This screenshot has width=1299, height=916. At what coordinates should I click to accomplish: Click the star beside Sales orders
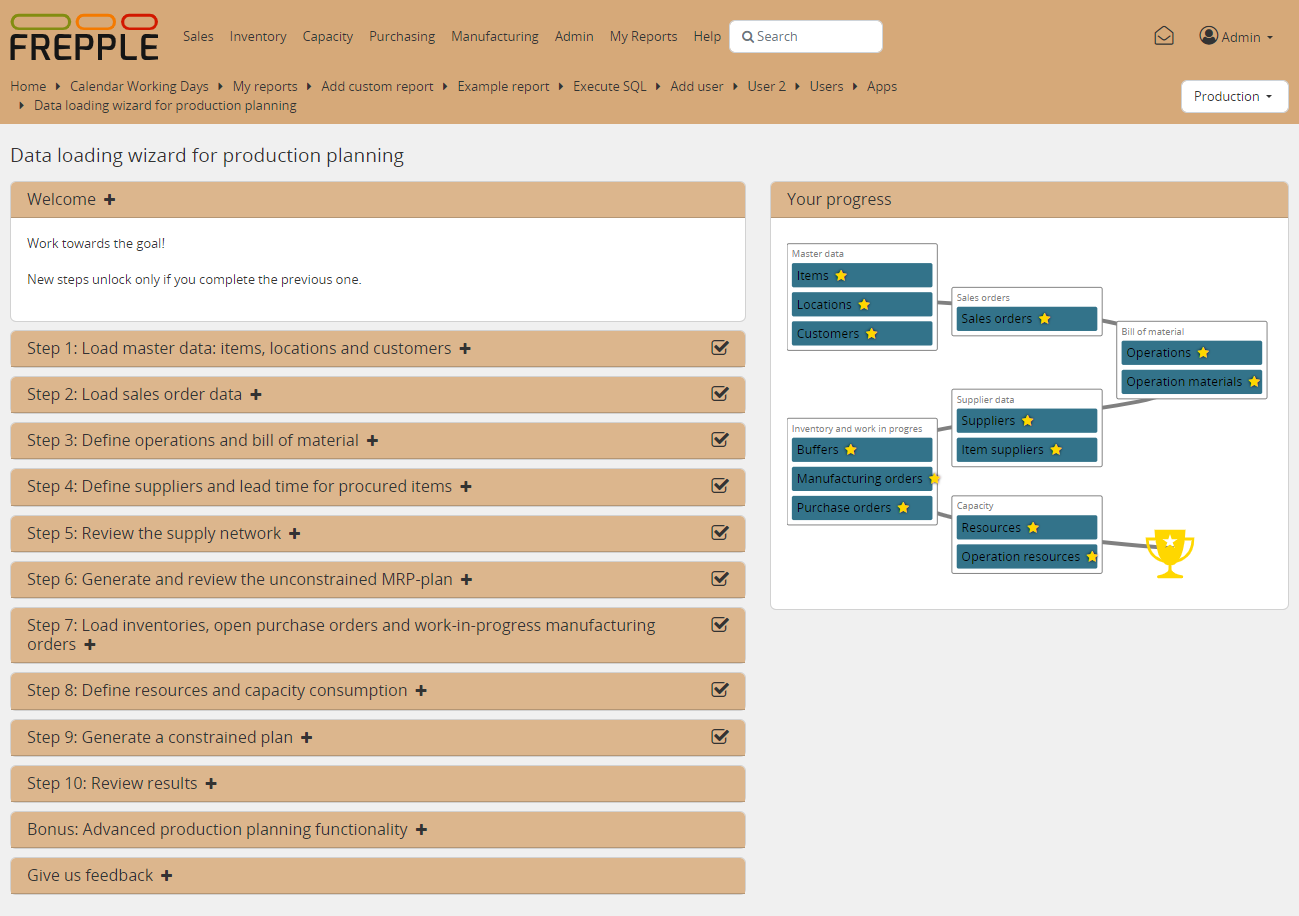(x=1044, y=319)
